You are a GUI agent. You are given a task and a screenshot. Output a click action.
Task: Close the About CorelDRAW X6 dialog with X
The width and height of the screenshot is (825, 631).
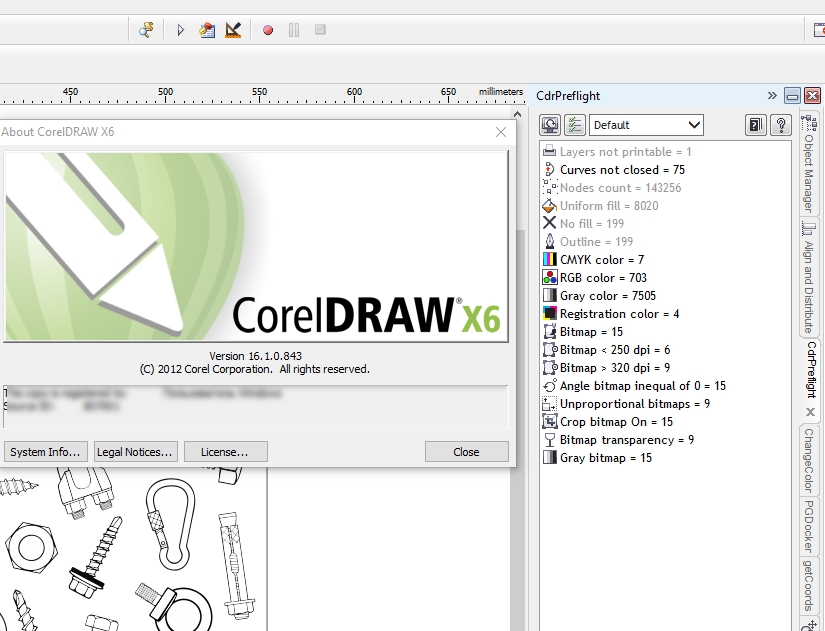coord(501,132)
